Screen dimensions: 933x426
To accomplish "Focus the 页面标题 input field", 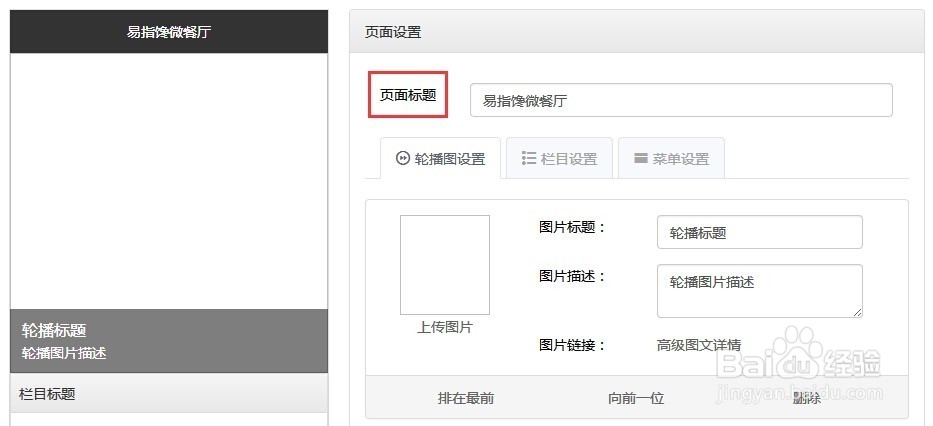I will click(x=681, y=100).
